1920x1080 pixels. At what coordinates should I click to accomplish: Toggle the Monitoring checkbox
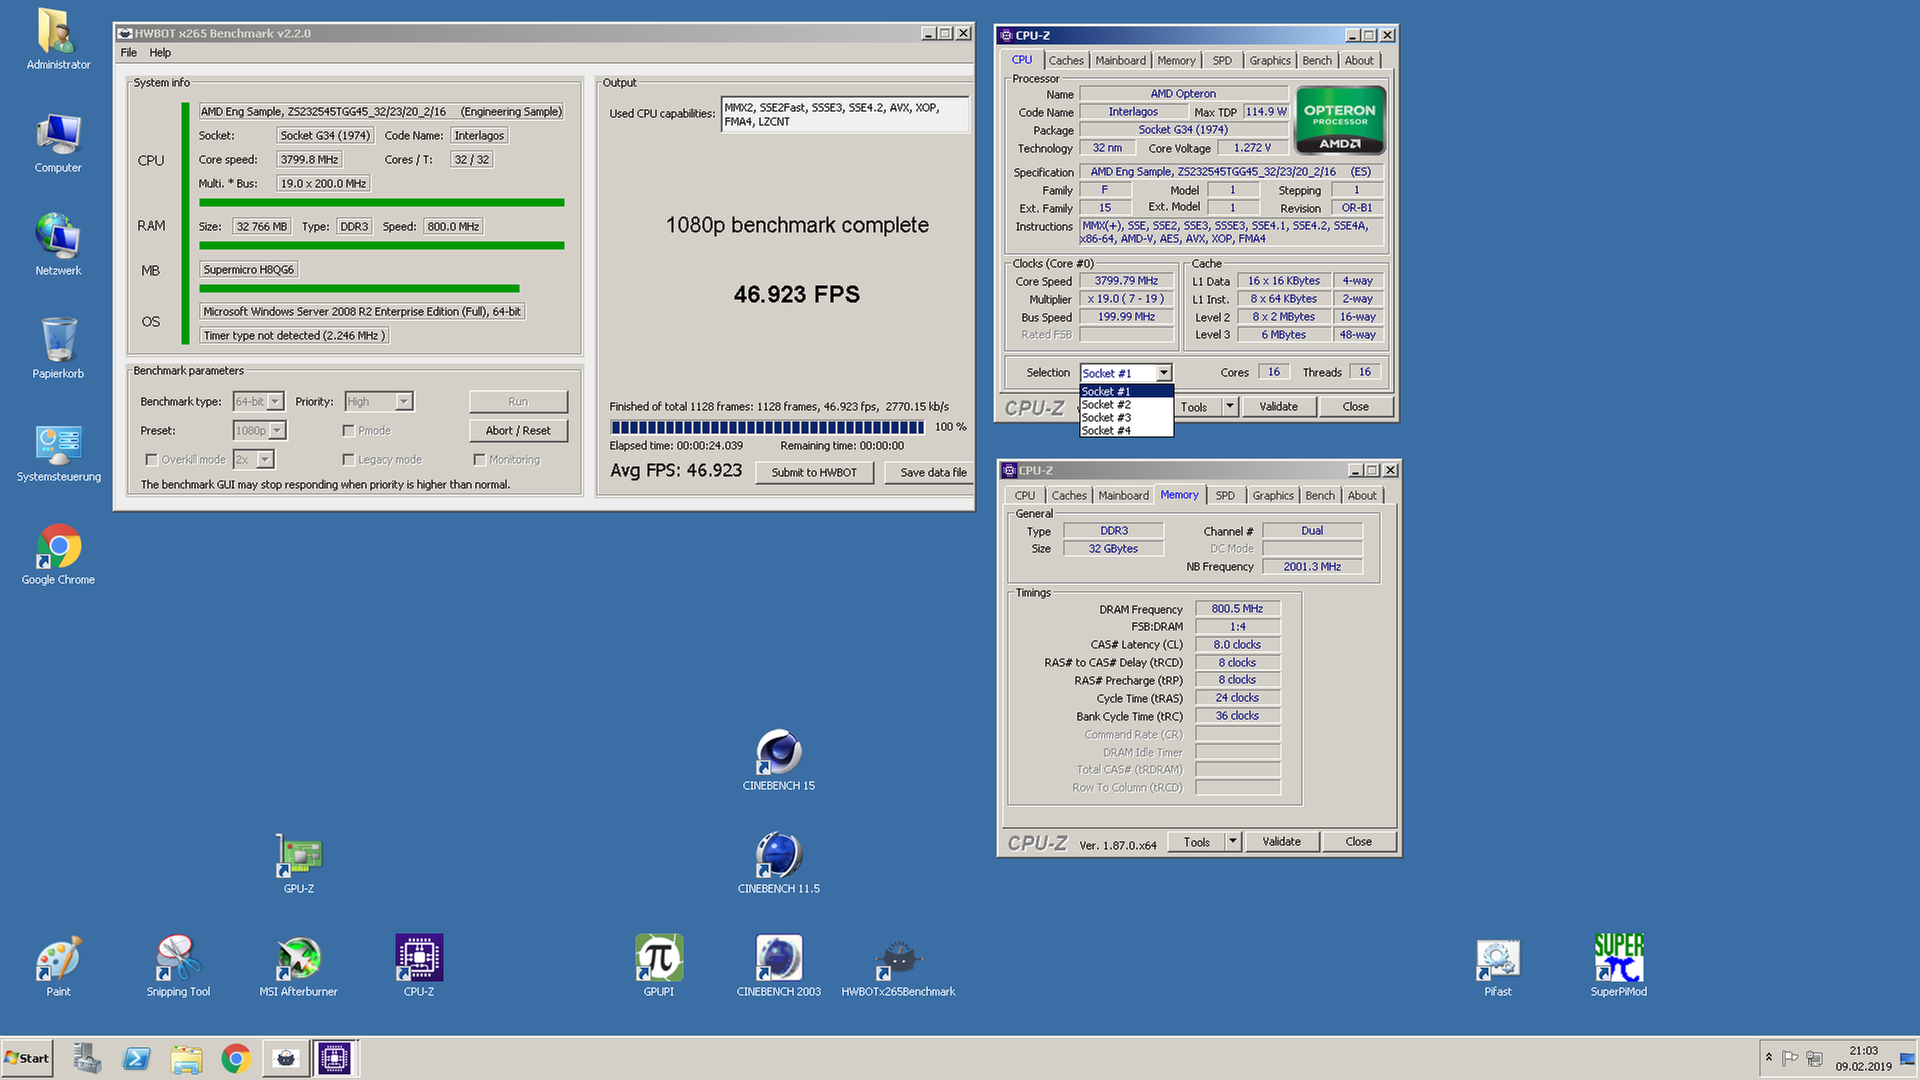point(479,460)
